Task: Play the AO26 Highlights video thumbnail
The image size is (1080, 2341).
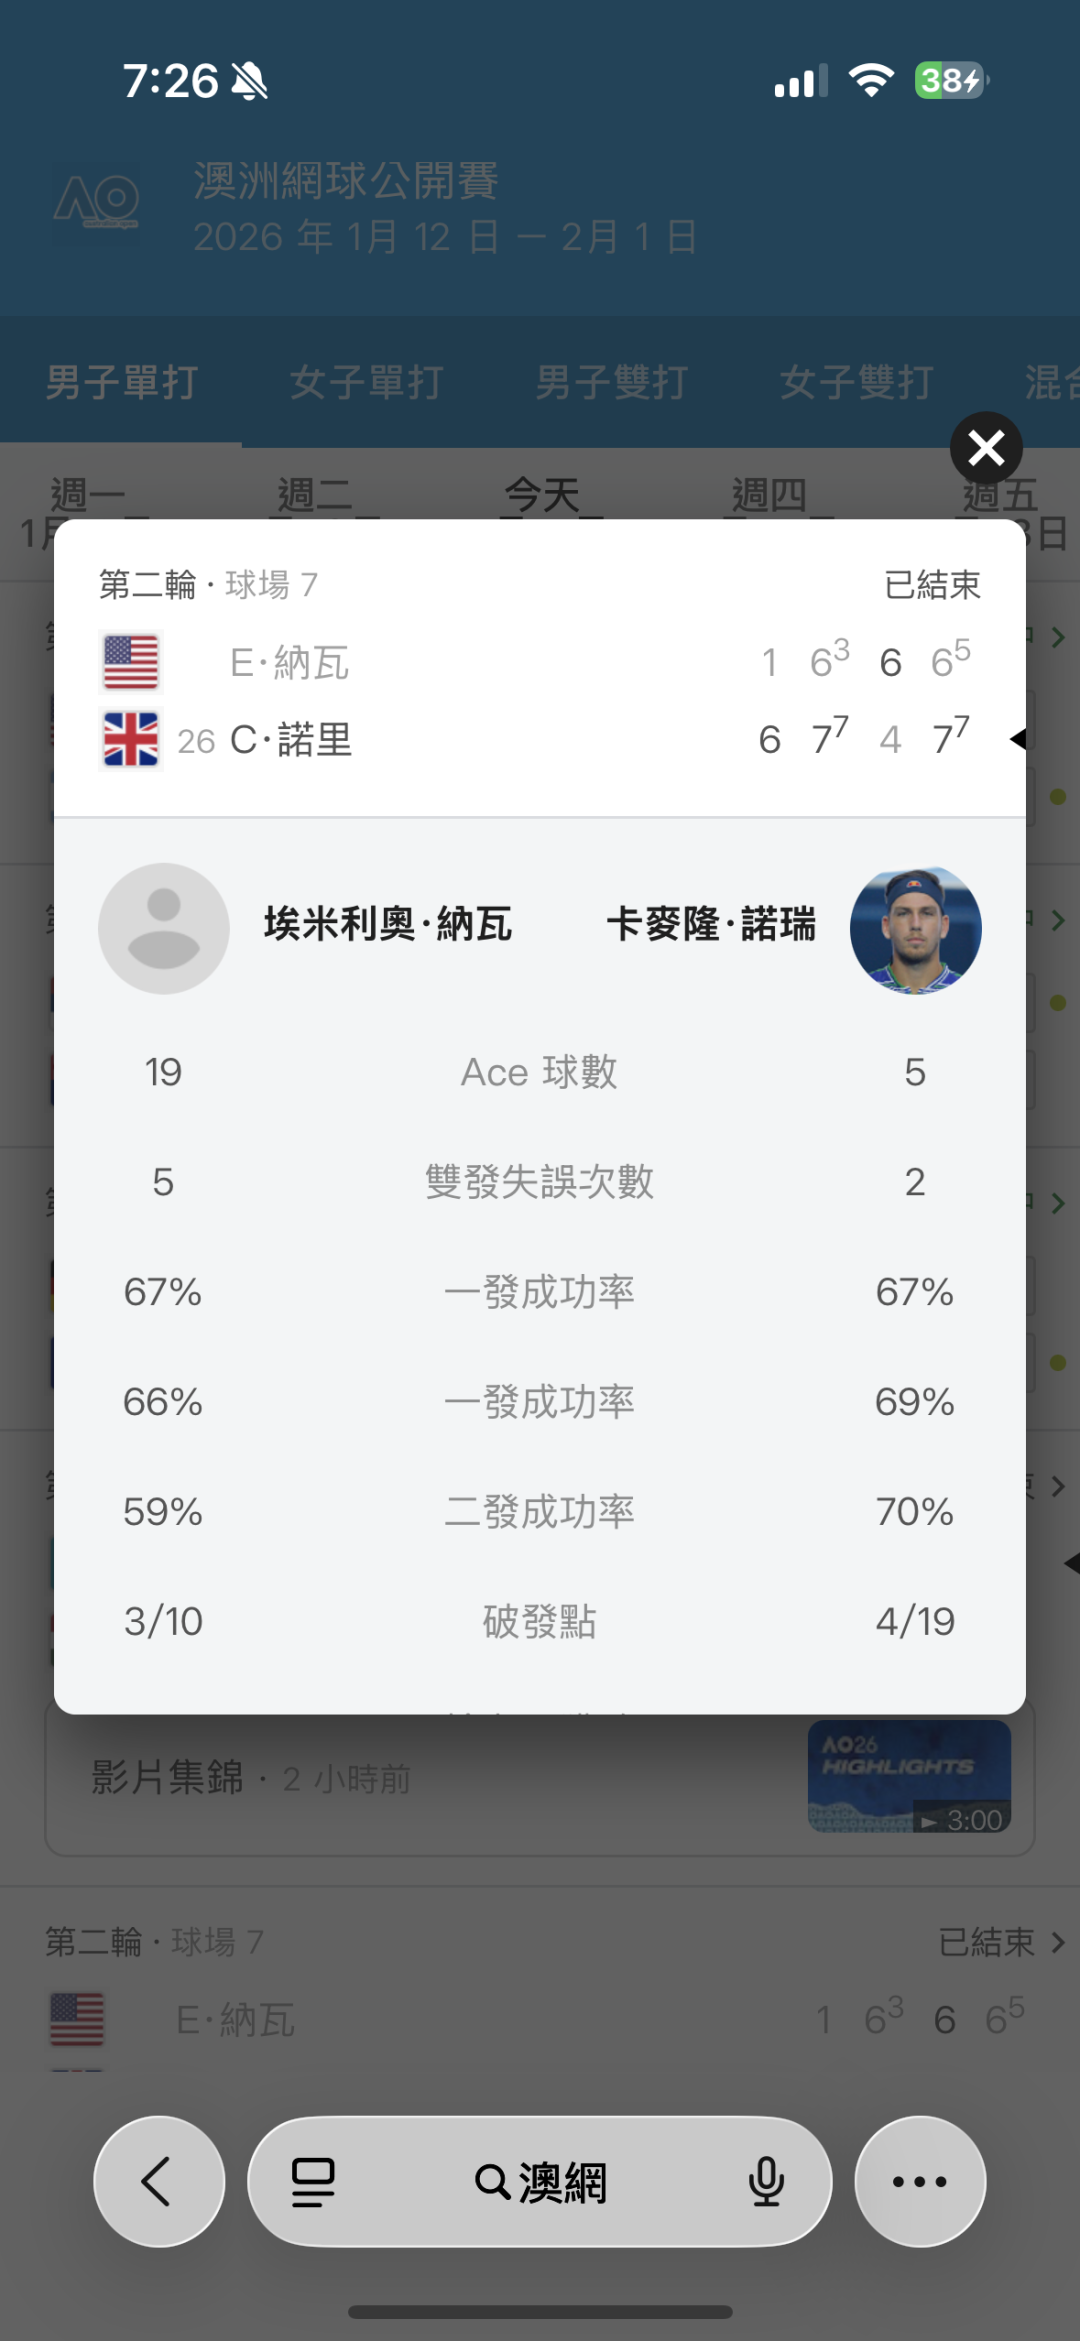Action: pos(909,1776)
